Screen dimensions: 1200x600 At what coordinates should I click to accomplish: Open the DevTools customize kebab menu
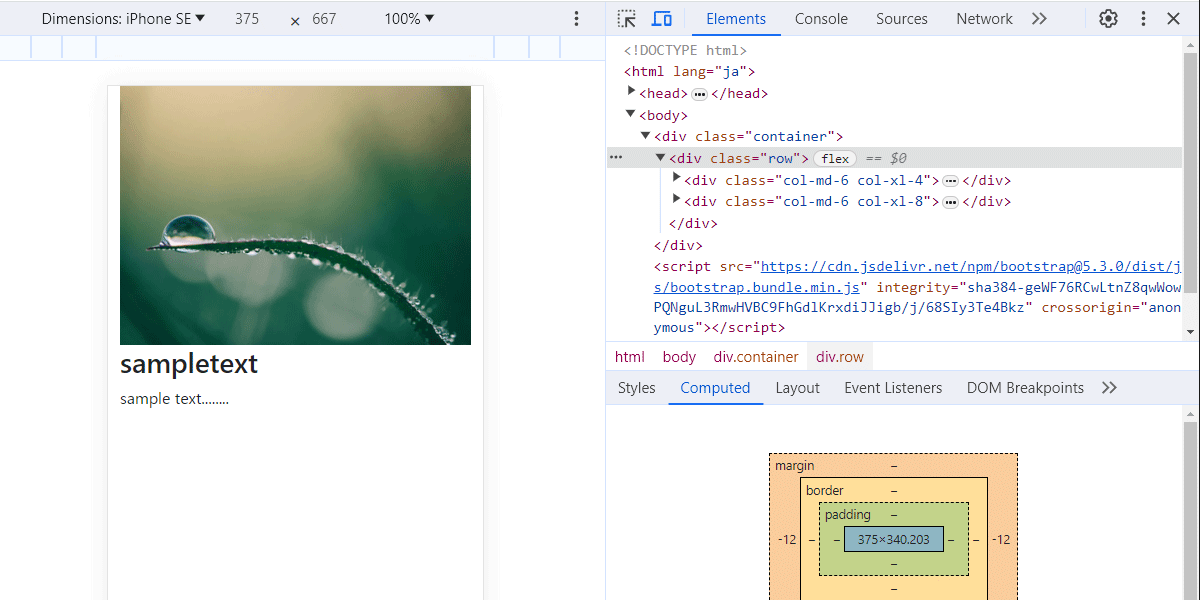[1143, 19]
